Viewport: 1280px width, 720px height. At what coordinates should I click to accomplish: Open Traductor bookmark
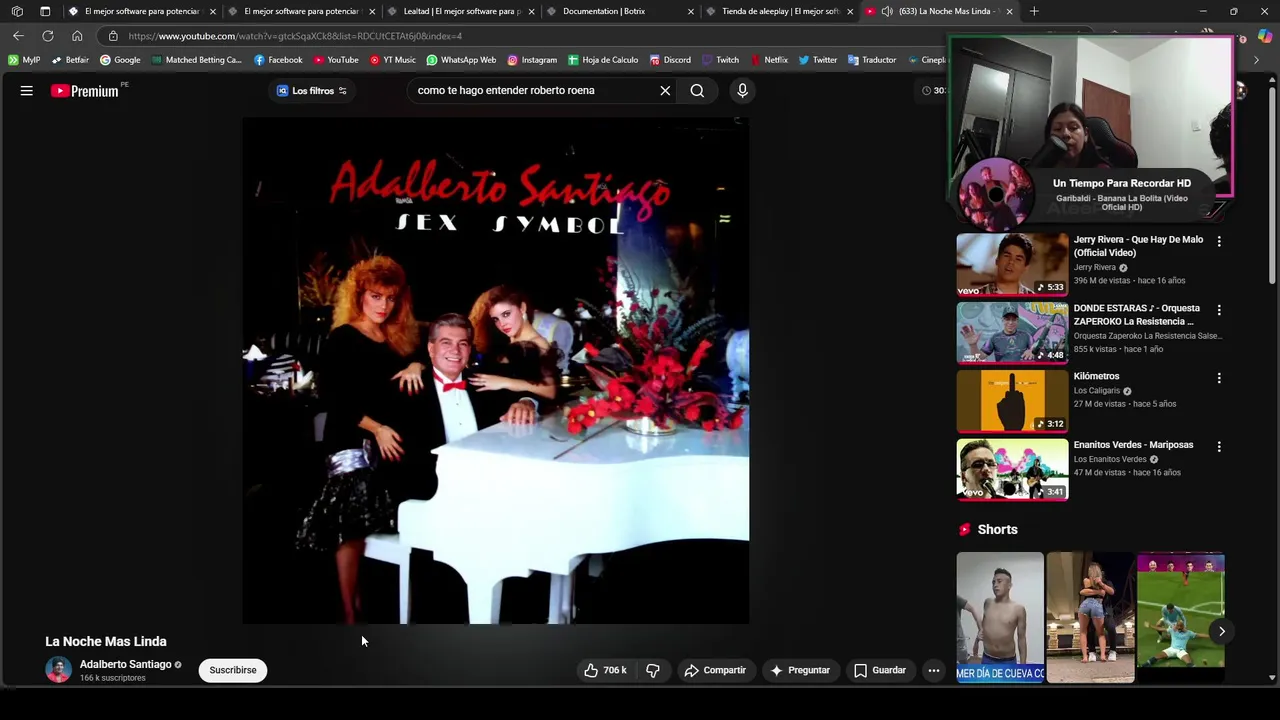click(872, 60)
